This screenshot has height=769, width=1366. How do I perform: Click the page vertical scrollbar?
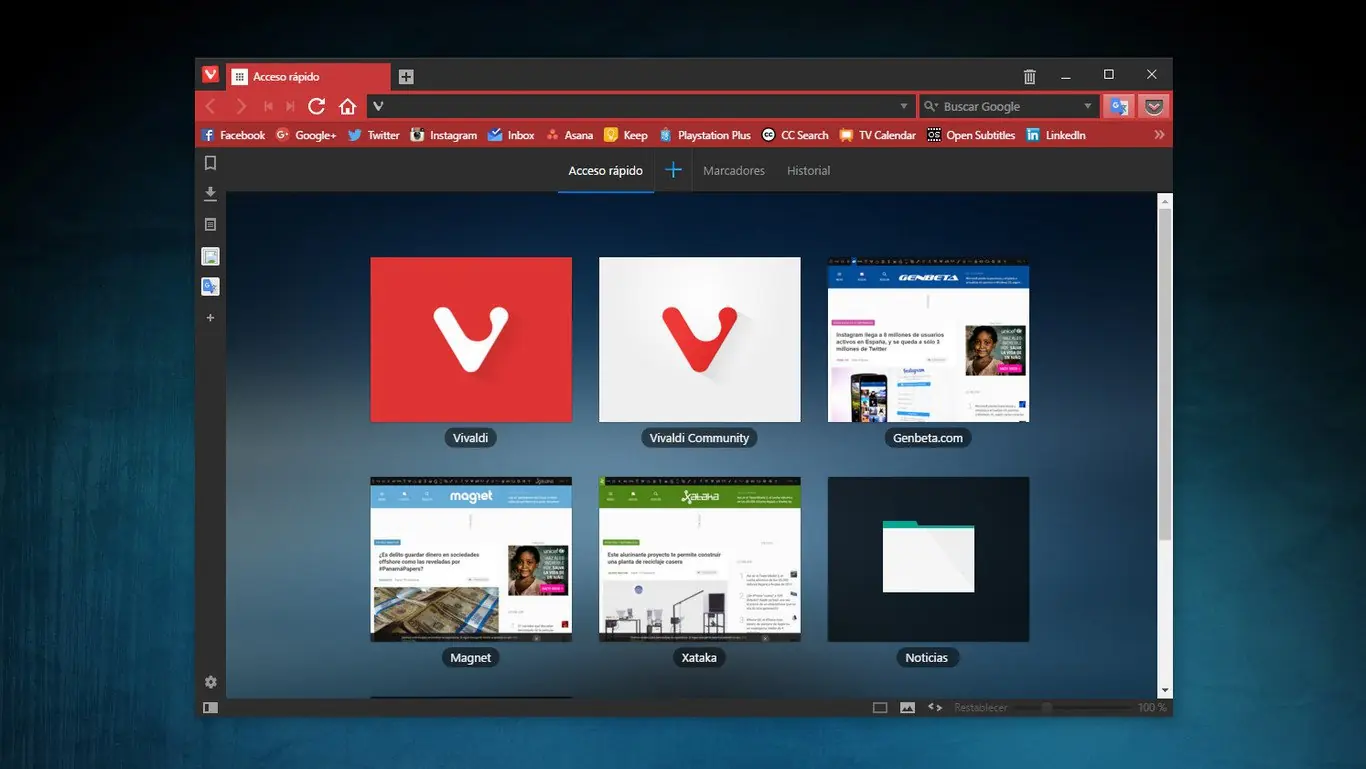(x=1164, y=375)
